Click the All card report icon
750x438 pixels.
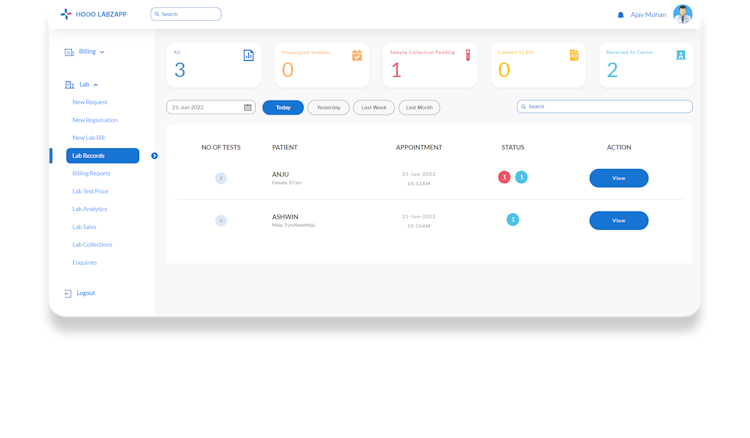click(x=249, y=55)
